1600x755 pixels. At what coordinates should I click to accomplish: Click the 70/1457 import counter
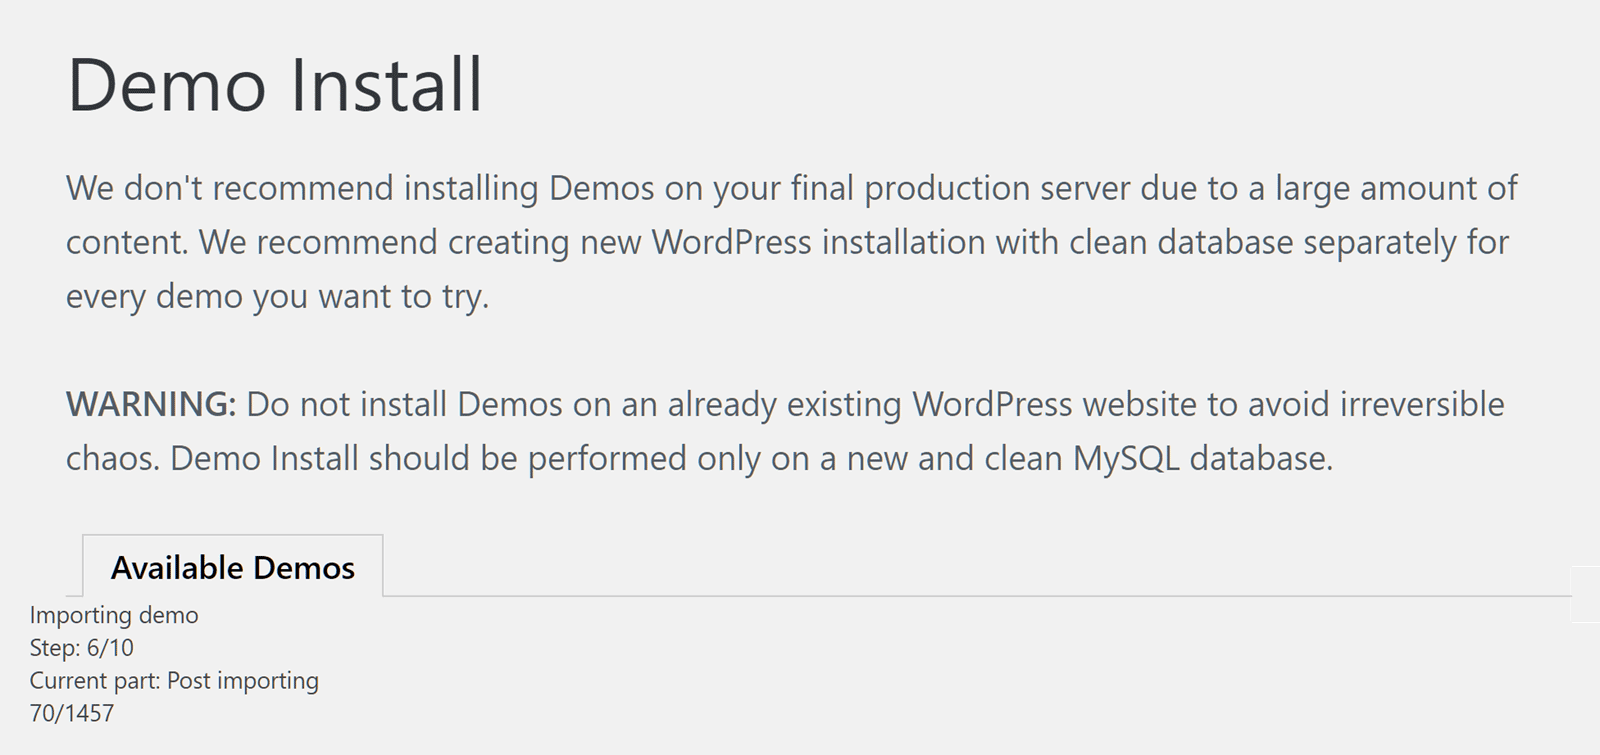[72, 714]
